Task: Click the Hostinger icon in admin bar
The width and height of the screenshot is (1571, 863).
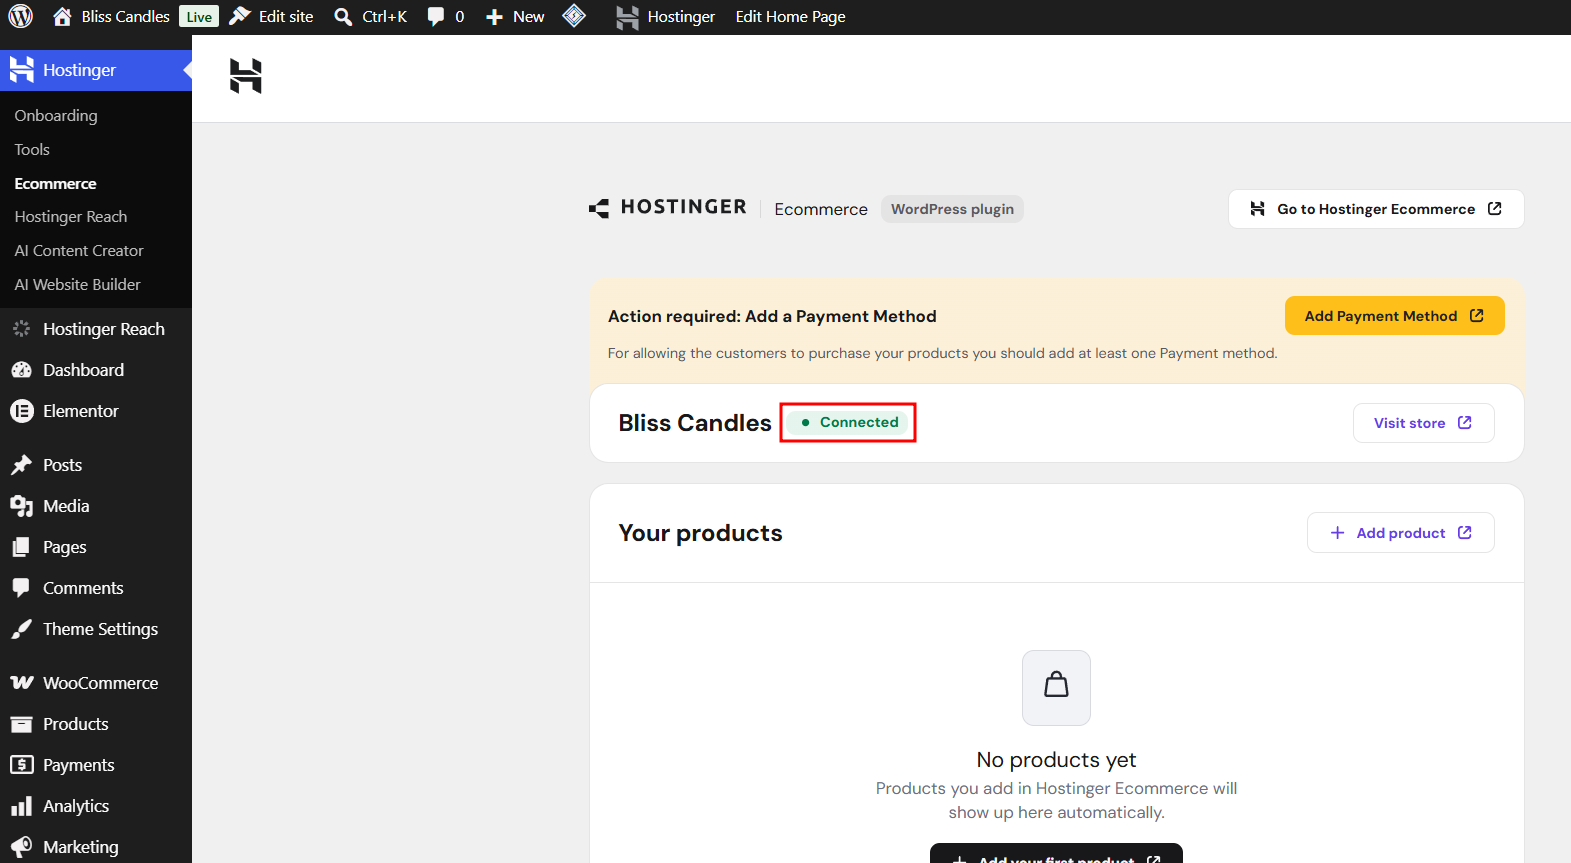Action: [x=627, y=17]
